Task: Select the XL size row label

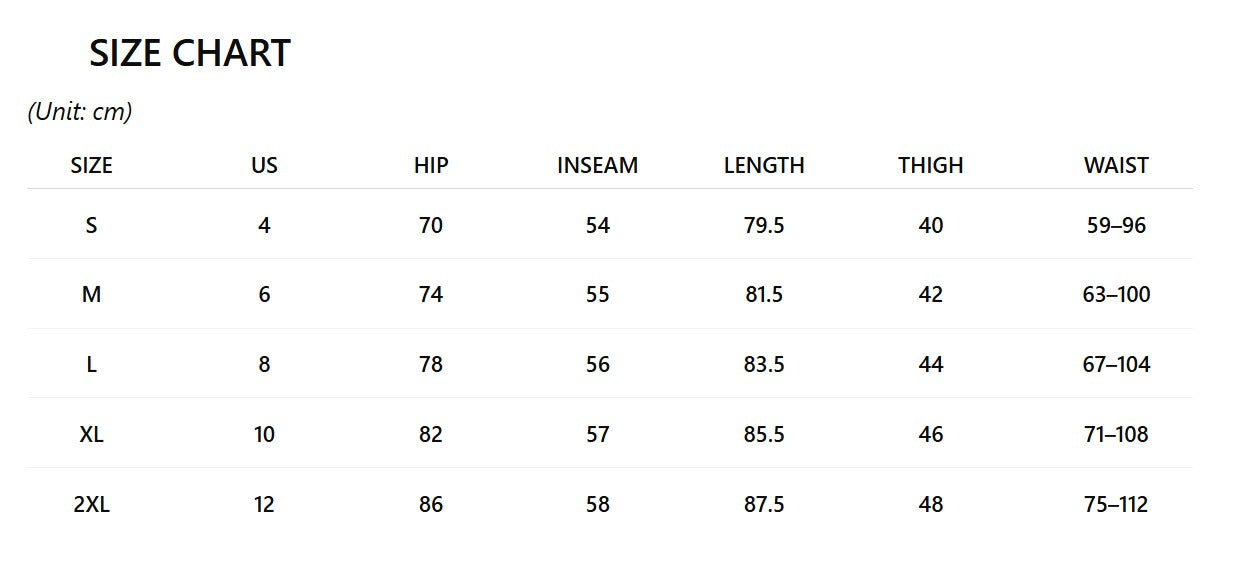Action: (x=91, y=435)
